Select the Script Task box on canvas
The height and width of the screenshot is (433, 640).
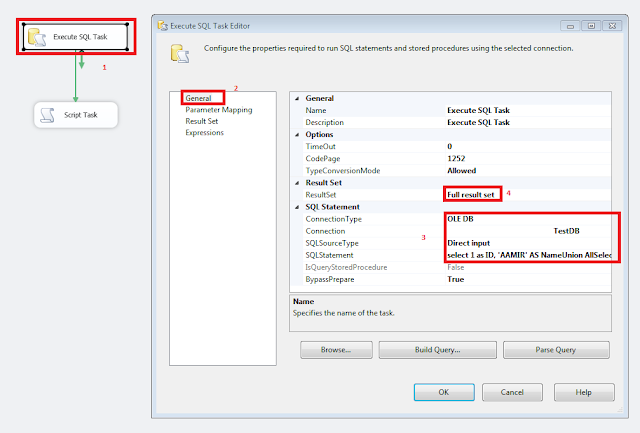[76, 115]
